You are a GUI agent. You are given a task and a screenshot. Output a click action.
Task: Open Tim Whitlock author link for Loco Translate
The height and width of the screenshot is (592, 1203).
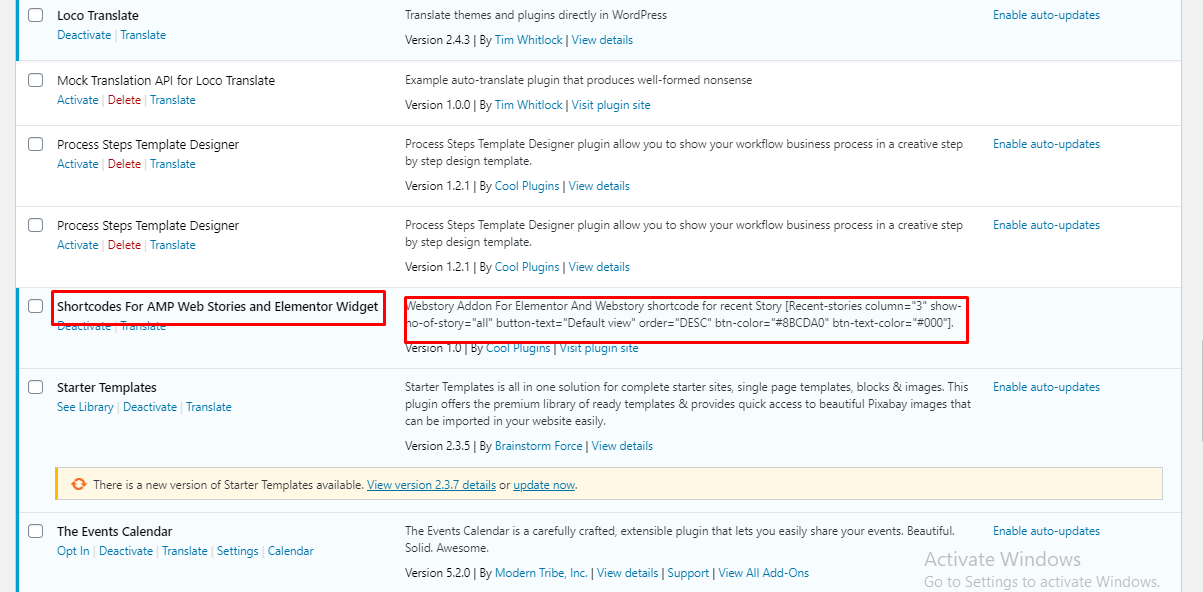(529, 40)
